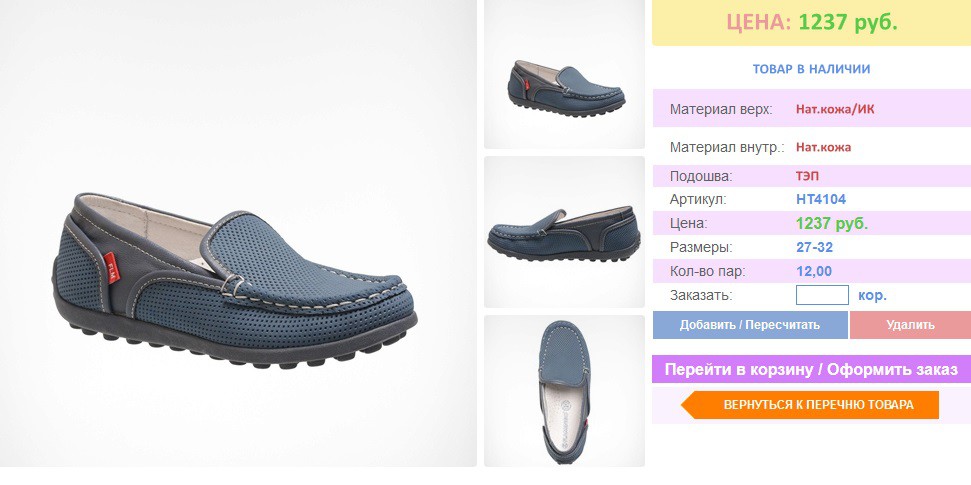The height and width of the screenshot is (485, 971).
Task: Click the article number НТ4104
Action: (x=821, y=199)
